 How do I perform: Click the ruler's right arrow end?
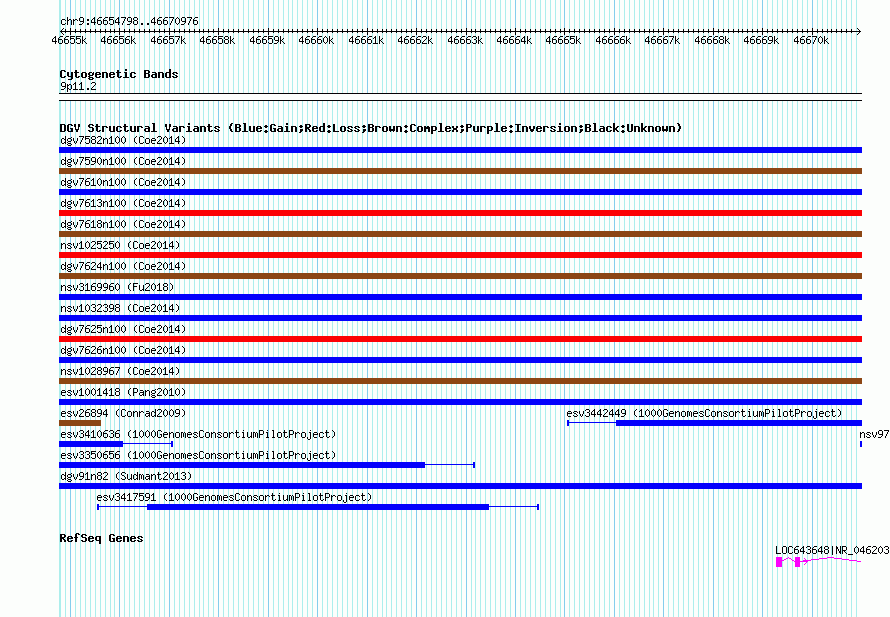coord(858,31)
